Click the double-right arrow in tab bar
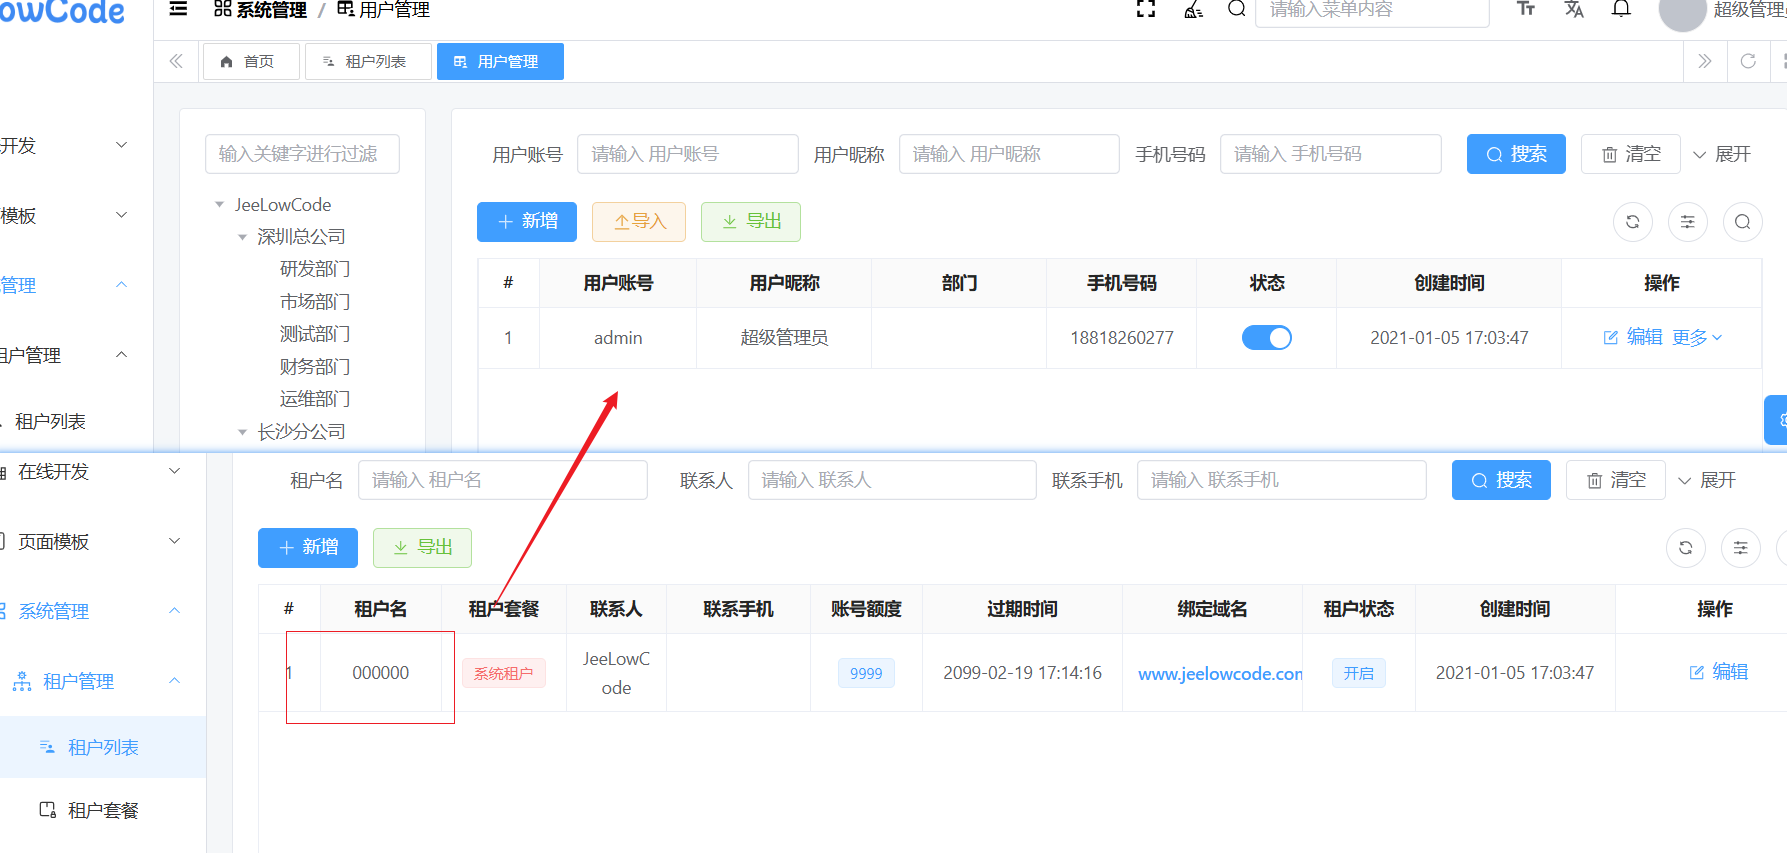This screenshot has width=1787, height=853. click(1705, 61)
